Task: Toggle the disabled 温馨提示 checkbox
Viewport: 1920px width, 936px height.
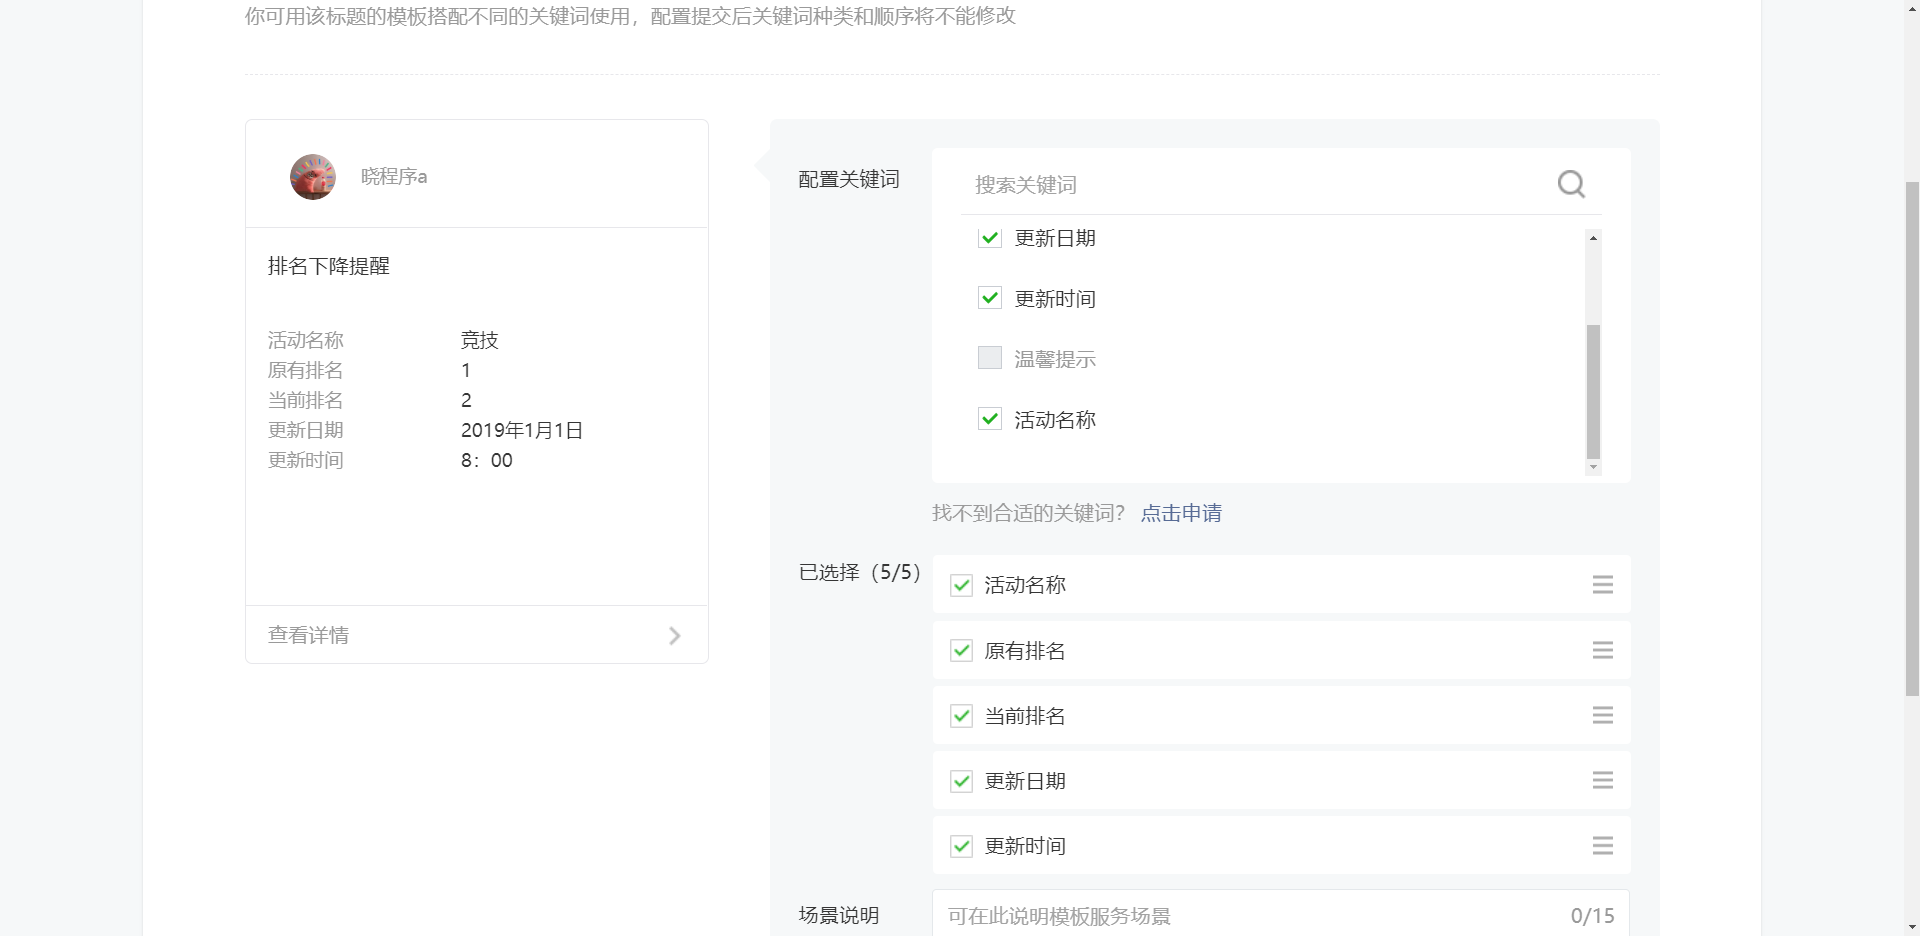Action: tap(990, 358)
